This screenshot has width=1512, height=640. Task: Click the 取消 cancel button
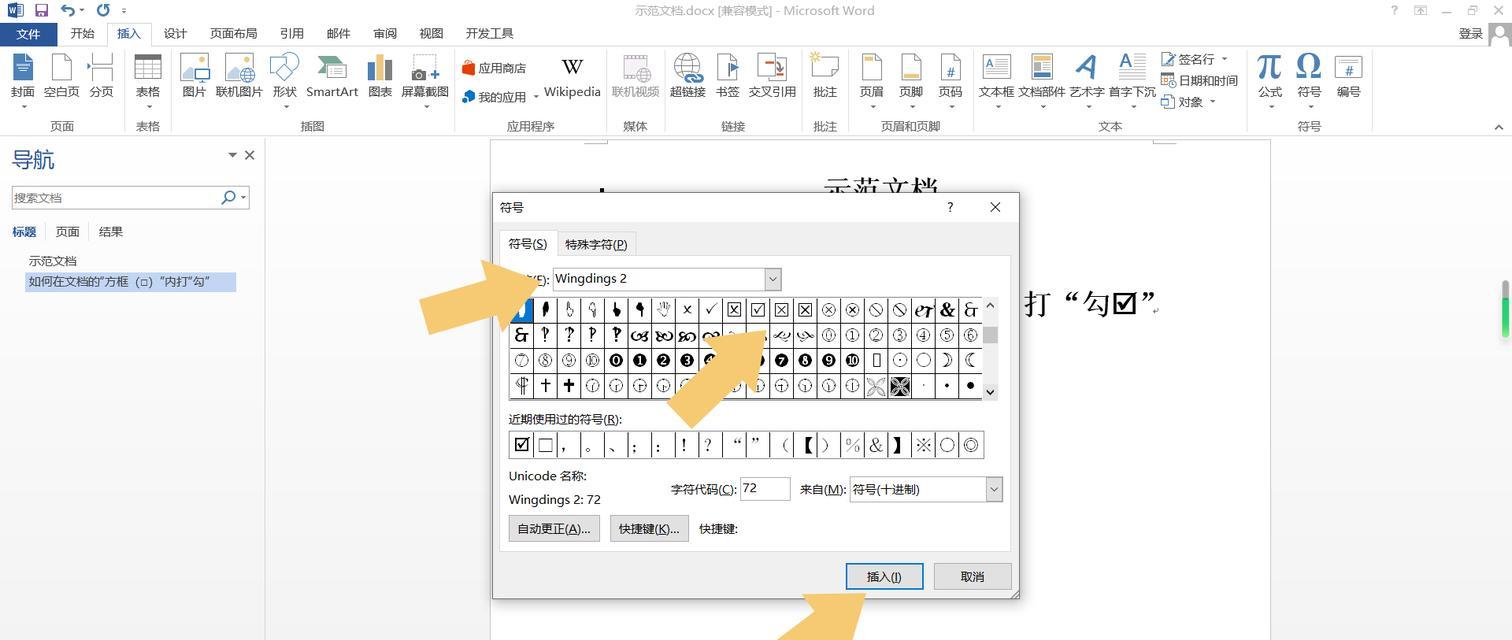(972, 576)
